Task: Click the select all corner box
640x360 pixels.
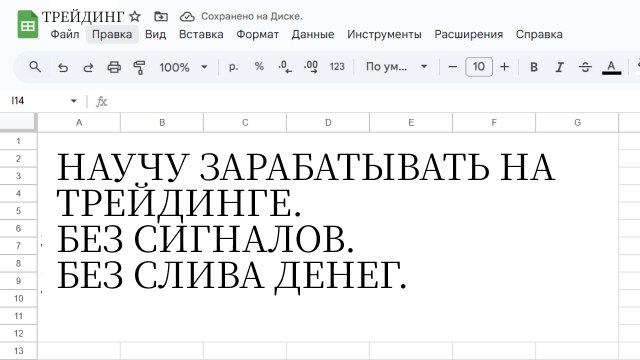Action: pos(18,122)
